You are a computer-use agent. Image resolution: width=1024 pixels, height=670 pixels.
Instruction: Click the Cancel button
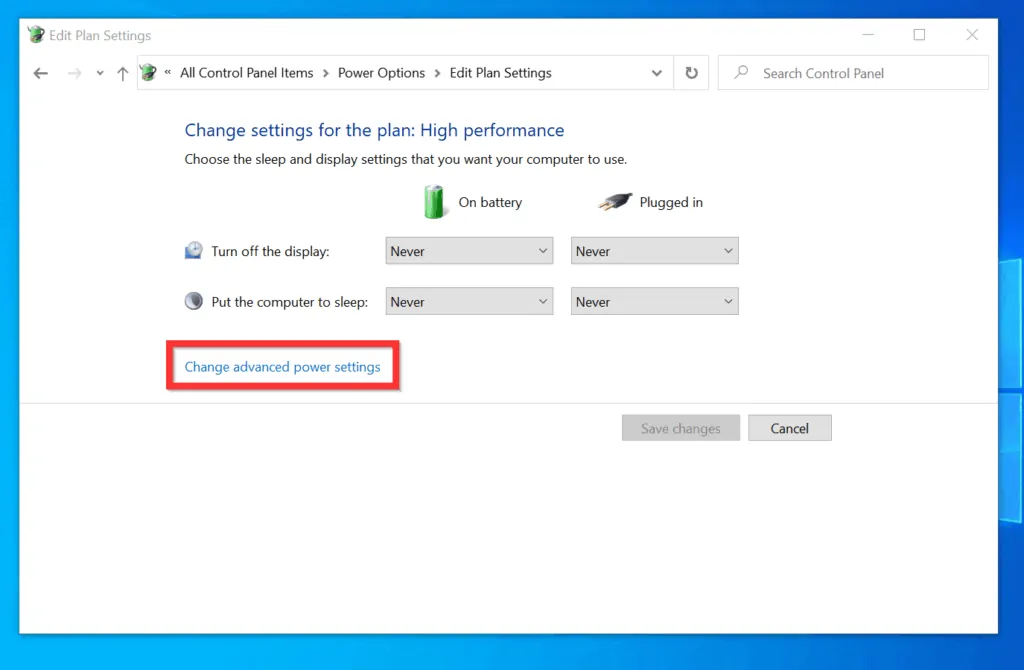(x=789, y=427)
